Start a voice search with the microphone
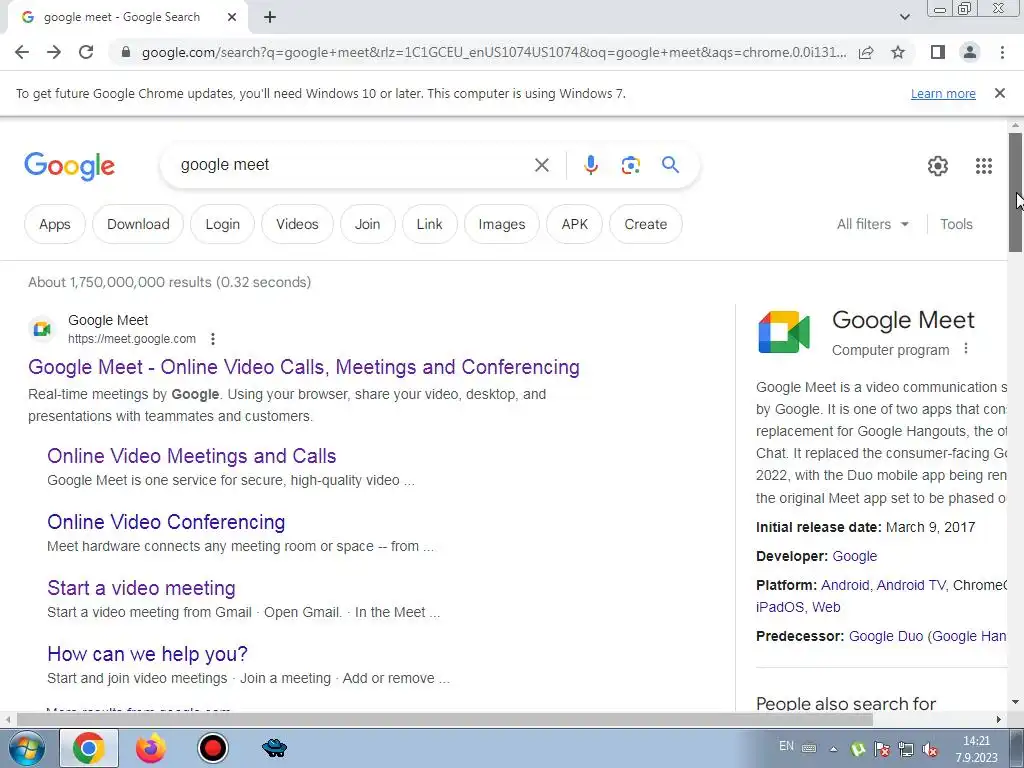Screen dimensions: 1024x768 [x=590, y=165]
